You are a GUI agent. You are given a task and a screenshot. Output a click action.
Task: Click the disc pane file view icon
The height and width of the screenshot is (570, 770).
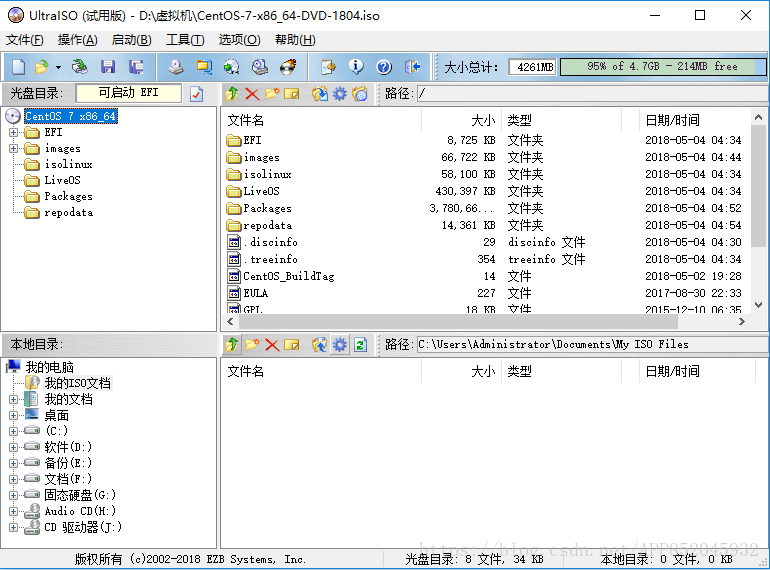point(360,93)
